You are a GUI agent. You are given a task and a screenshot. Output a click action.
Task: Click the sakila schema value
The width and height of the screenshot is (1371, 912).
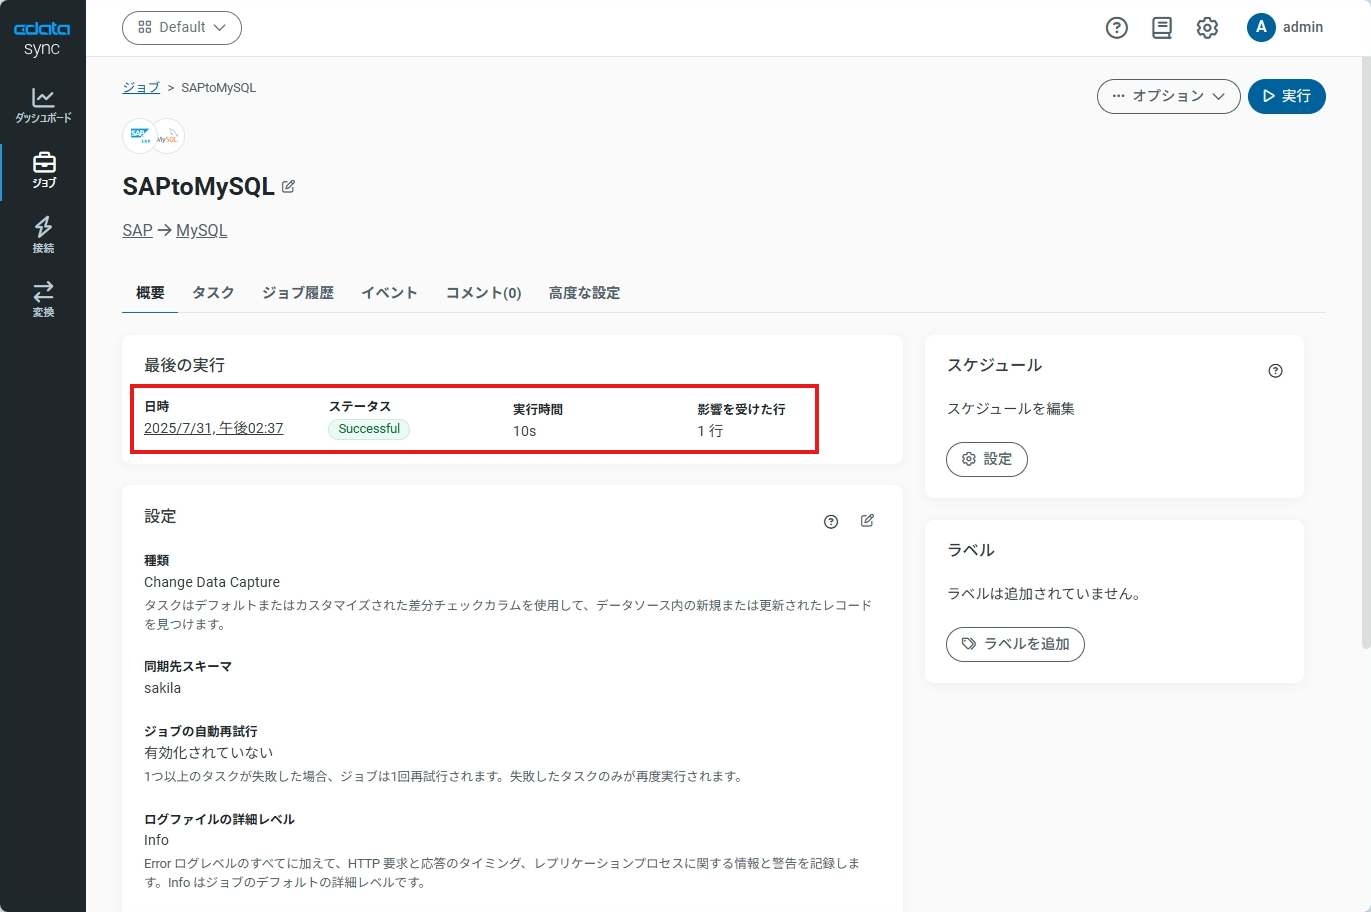[163, 688]
